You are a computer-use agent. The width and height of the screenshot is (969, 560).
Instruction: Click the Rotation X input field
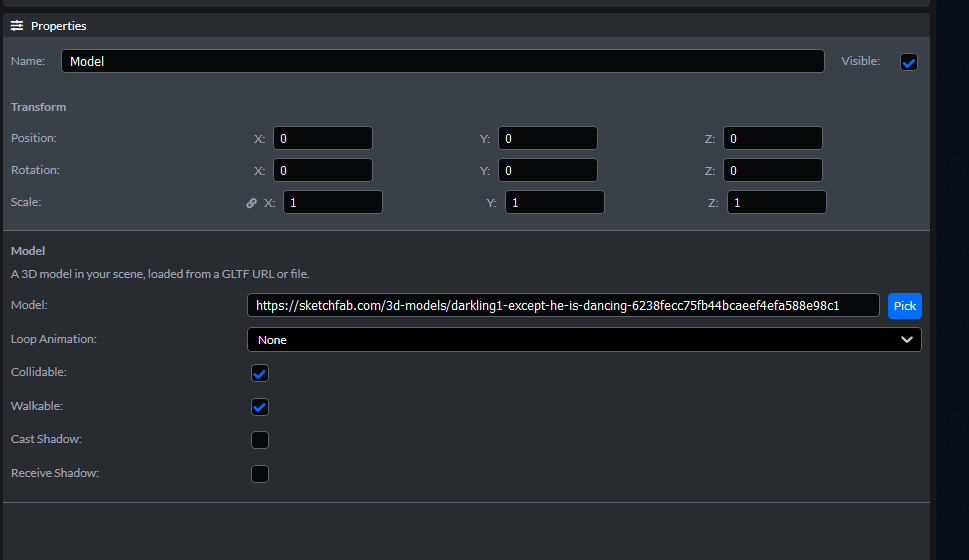(x=323, y=171)
